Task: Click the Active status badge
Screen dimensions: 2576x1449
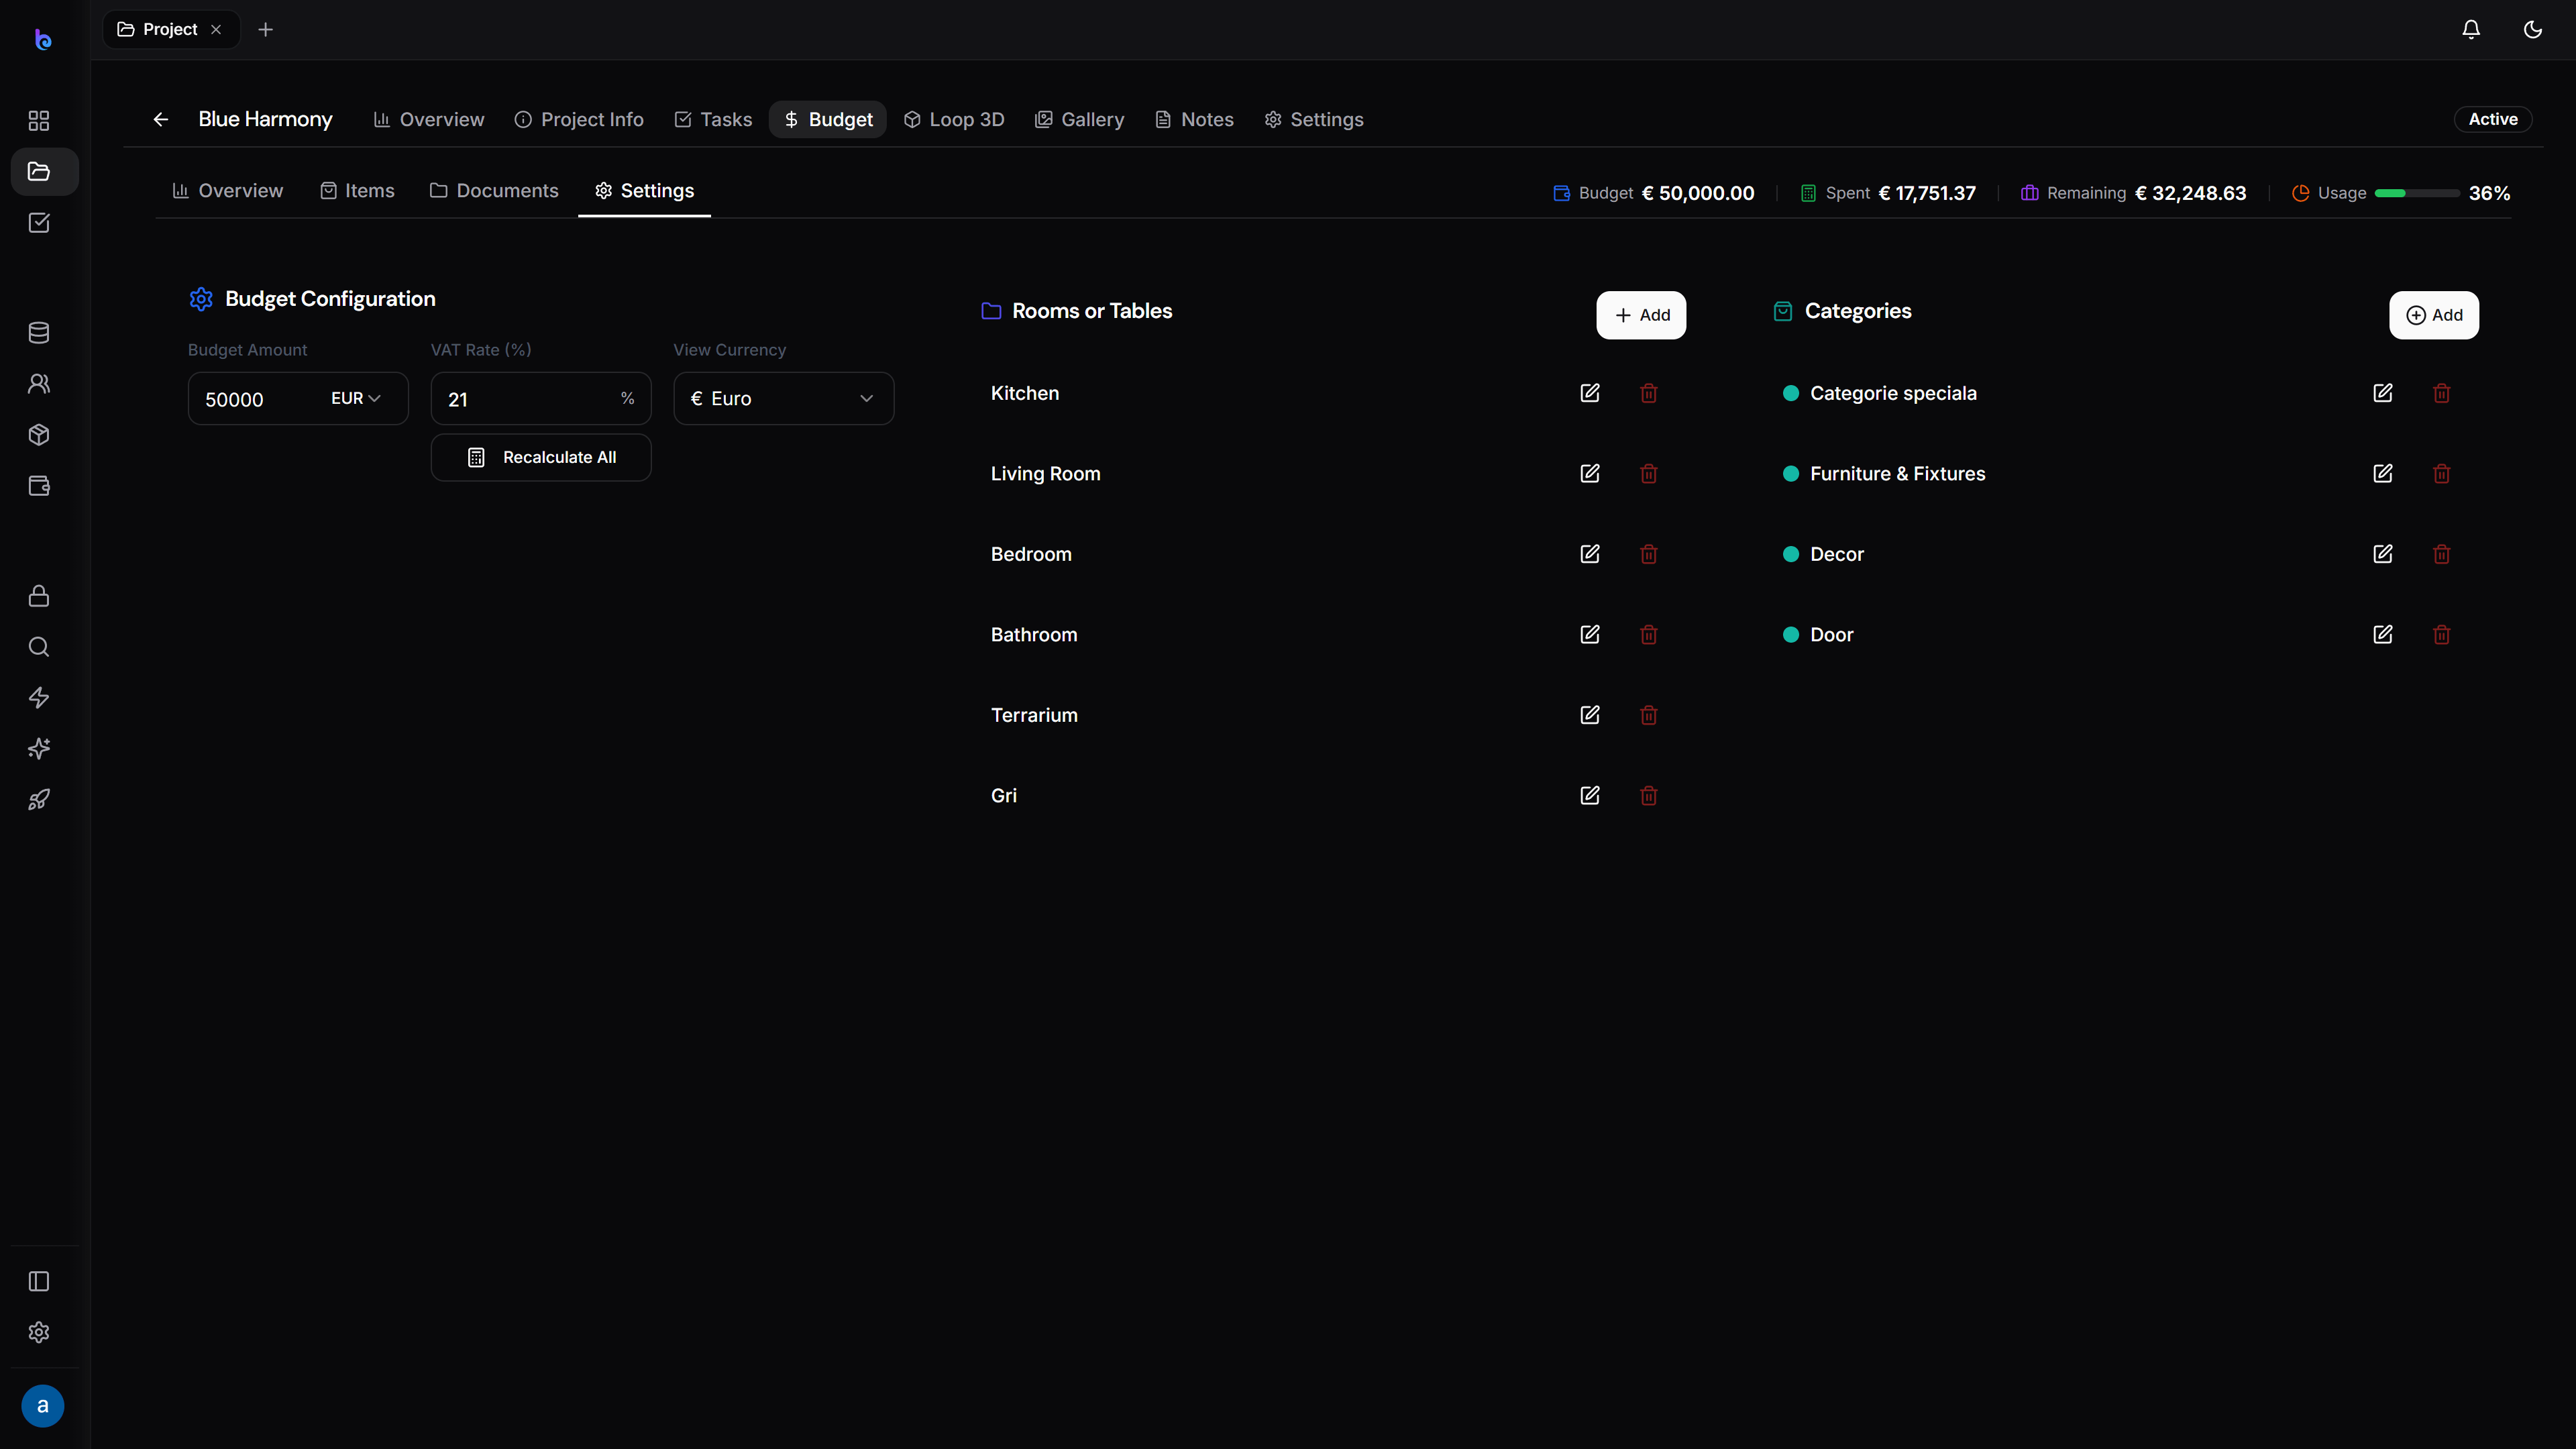Action: 2493,119
